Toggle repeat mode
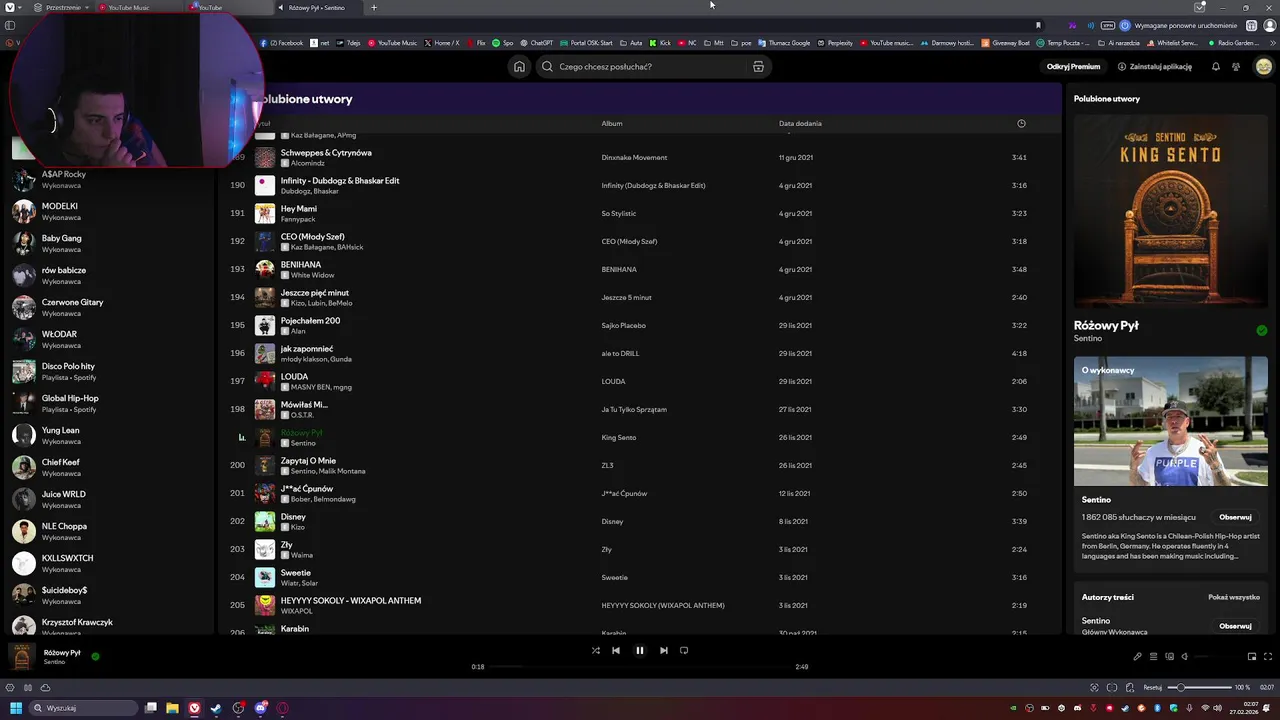 pos(684,650)
